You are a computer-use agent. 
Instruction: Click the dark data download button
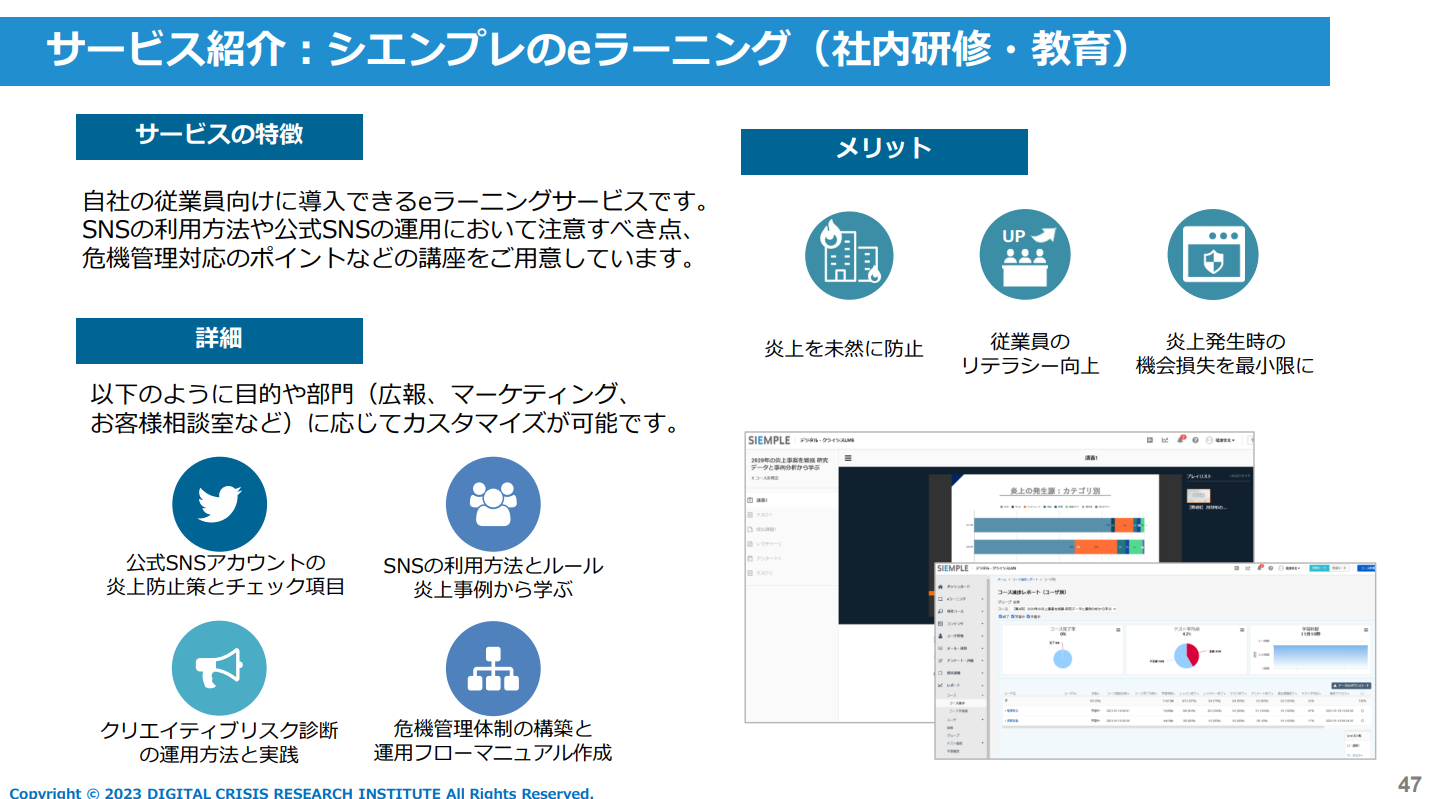coord(1351,685)
